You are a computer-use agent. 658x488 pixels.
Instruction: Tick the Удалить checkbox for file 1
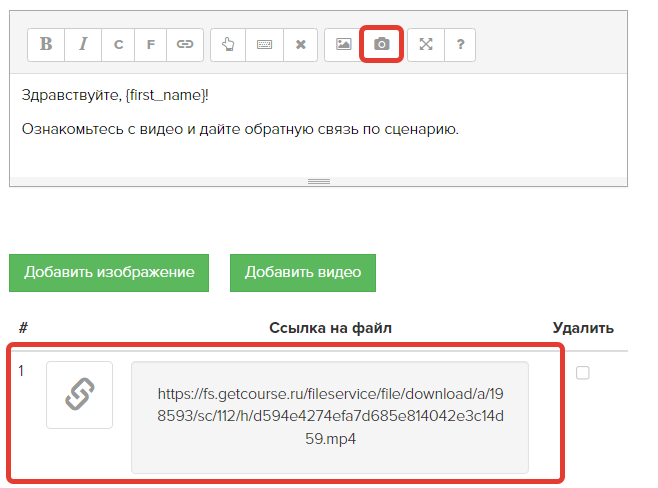[582, 372]
